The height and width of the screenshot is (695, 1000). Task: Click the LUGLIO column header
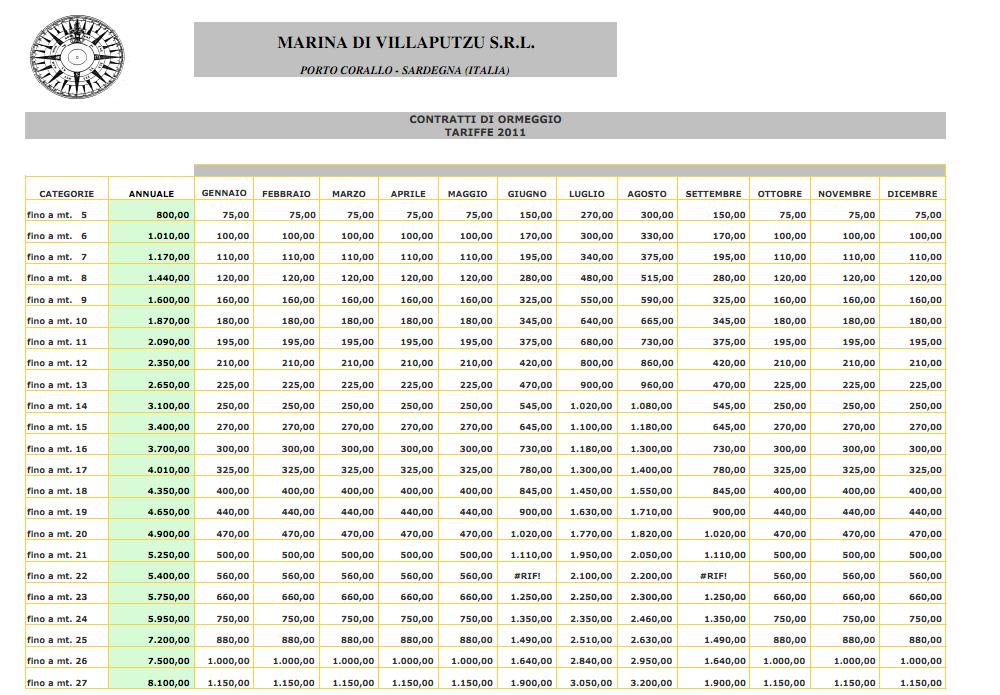click(587, 194)
